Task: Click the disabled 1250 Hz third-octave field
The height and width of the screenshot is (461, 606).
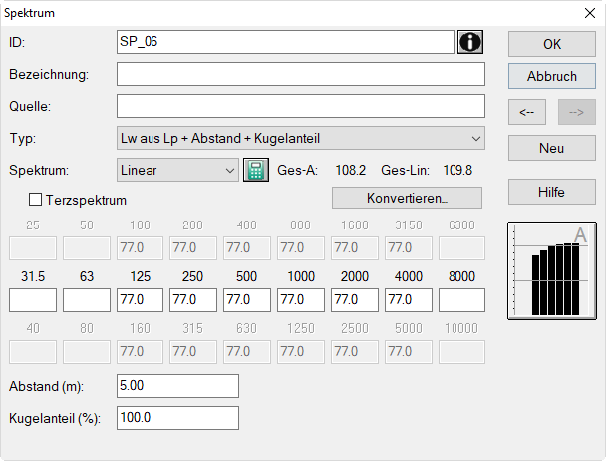Action: point(301,352)
